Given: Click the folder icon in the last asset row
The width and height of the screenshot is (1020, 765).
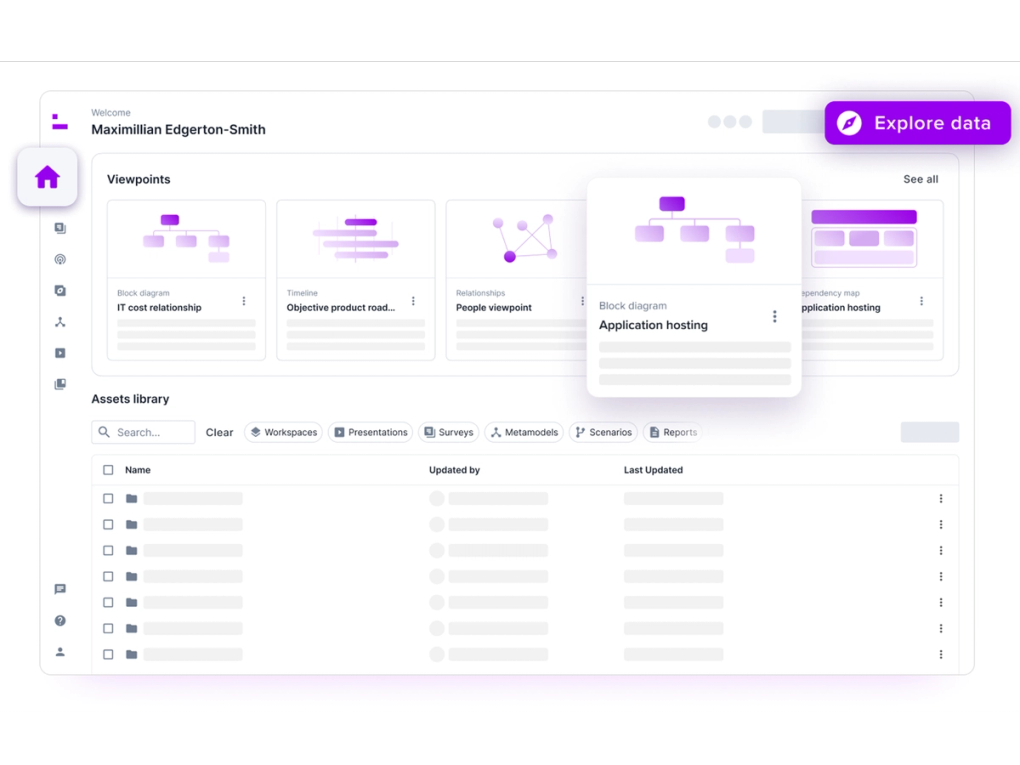Looking at the screenshot, I should click(x=131, y=655).
